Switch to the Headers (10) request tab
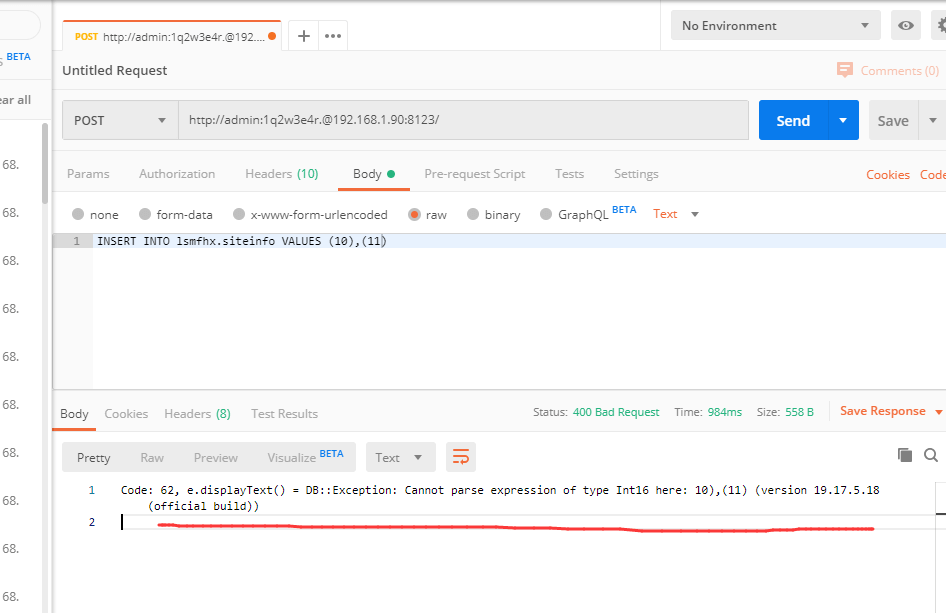This screenshot has height=613, width=946. (281, 174)
